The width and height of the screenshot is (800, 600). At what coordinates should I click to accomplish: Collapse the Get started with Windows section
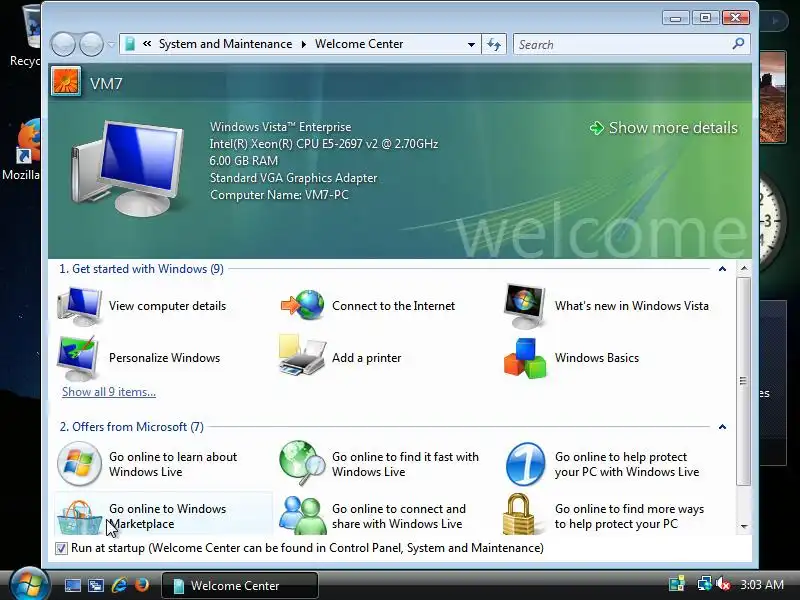click(722, 269)
